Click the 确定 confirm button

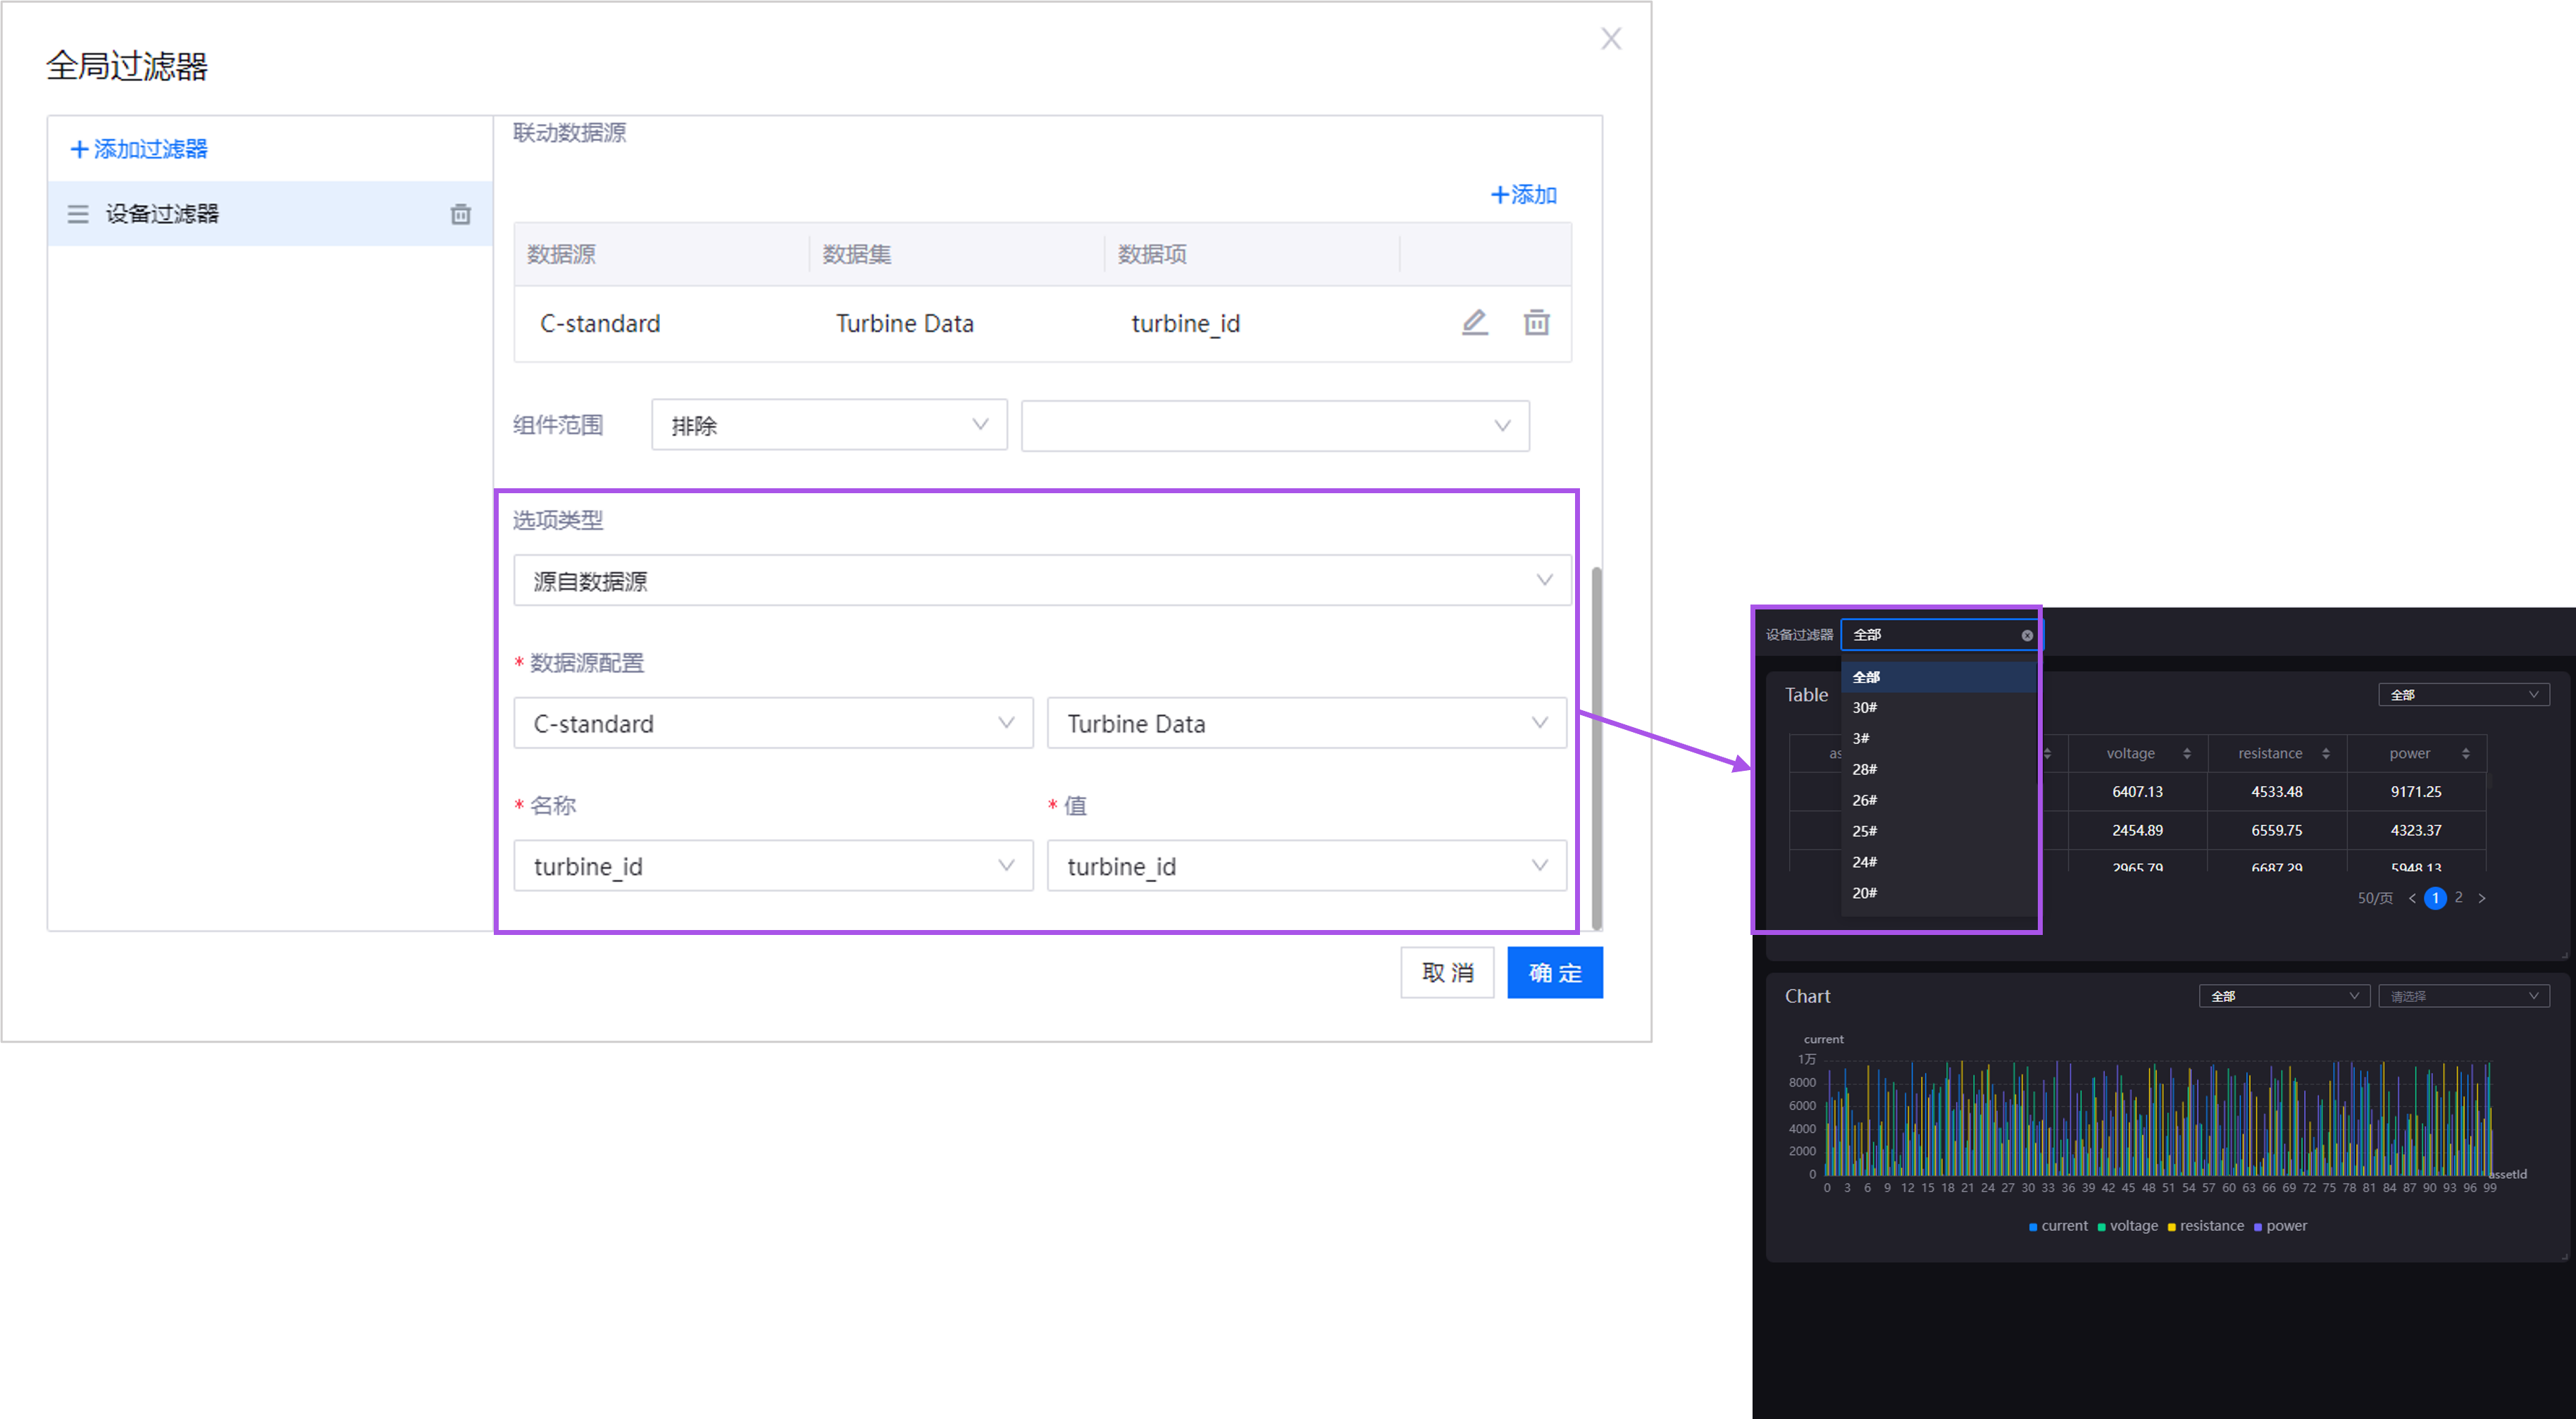click(x=1554, y=972)
